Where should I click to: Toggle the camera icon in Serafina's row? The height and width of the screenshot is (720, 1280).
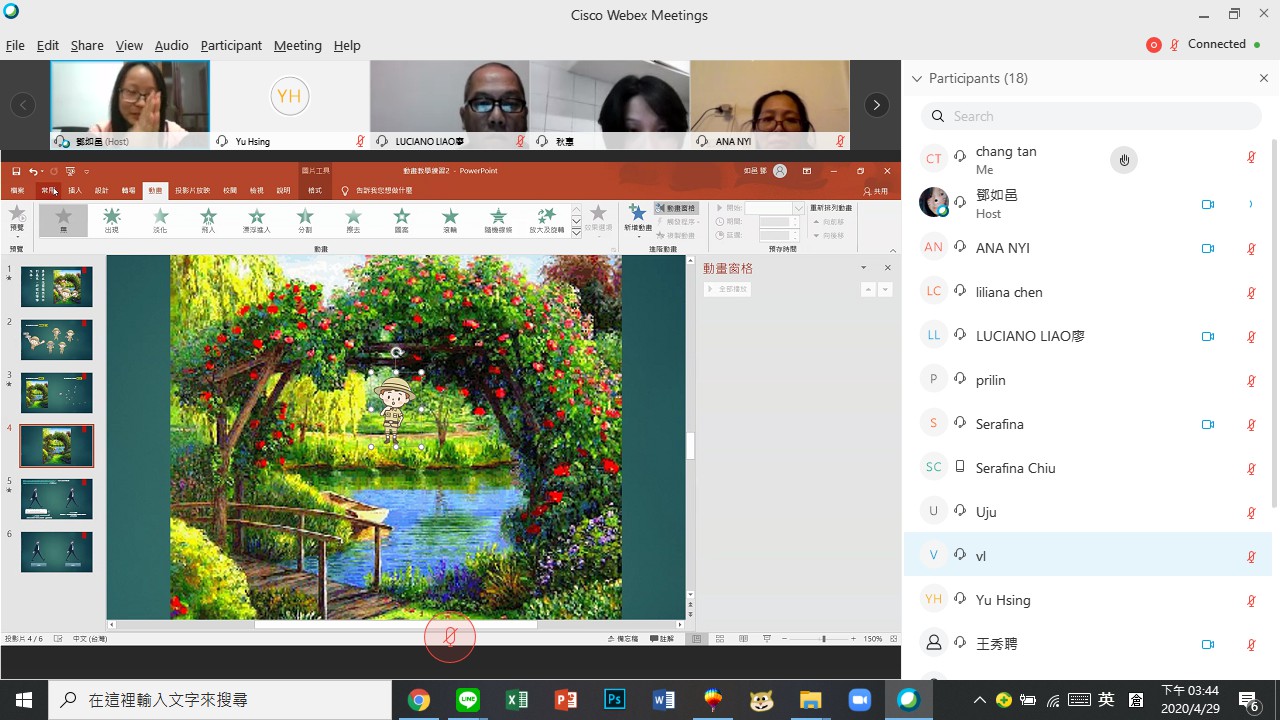(x=1207, y=424)
